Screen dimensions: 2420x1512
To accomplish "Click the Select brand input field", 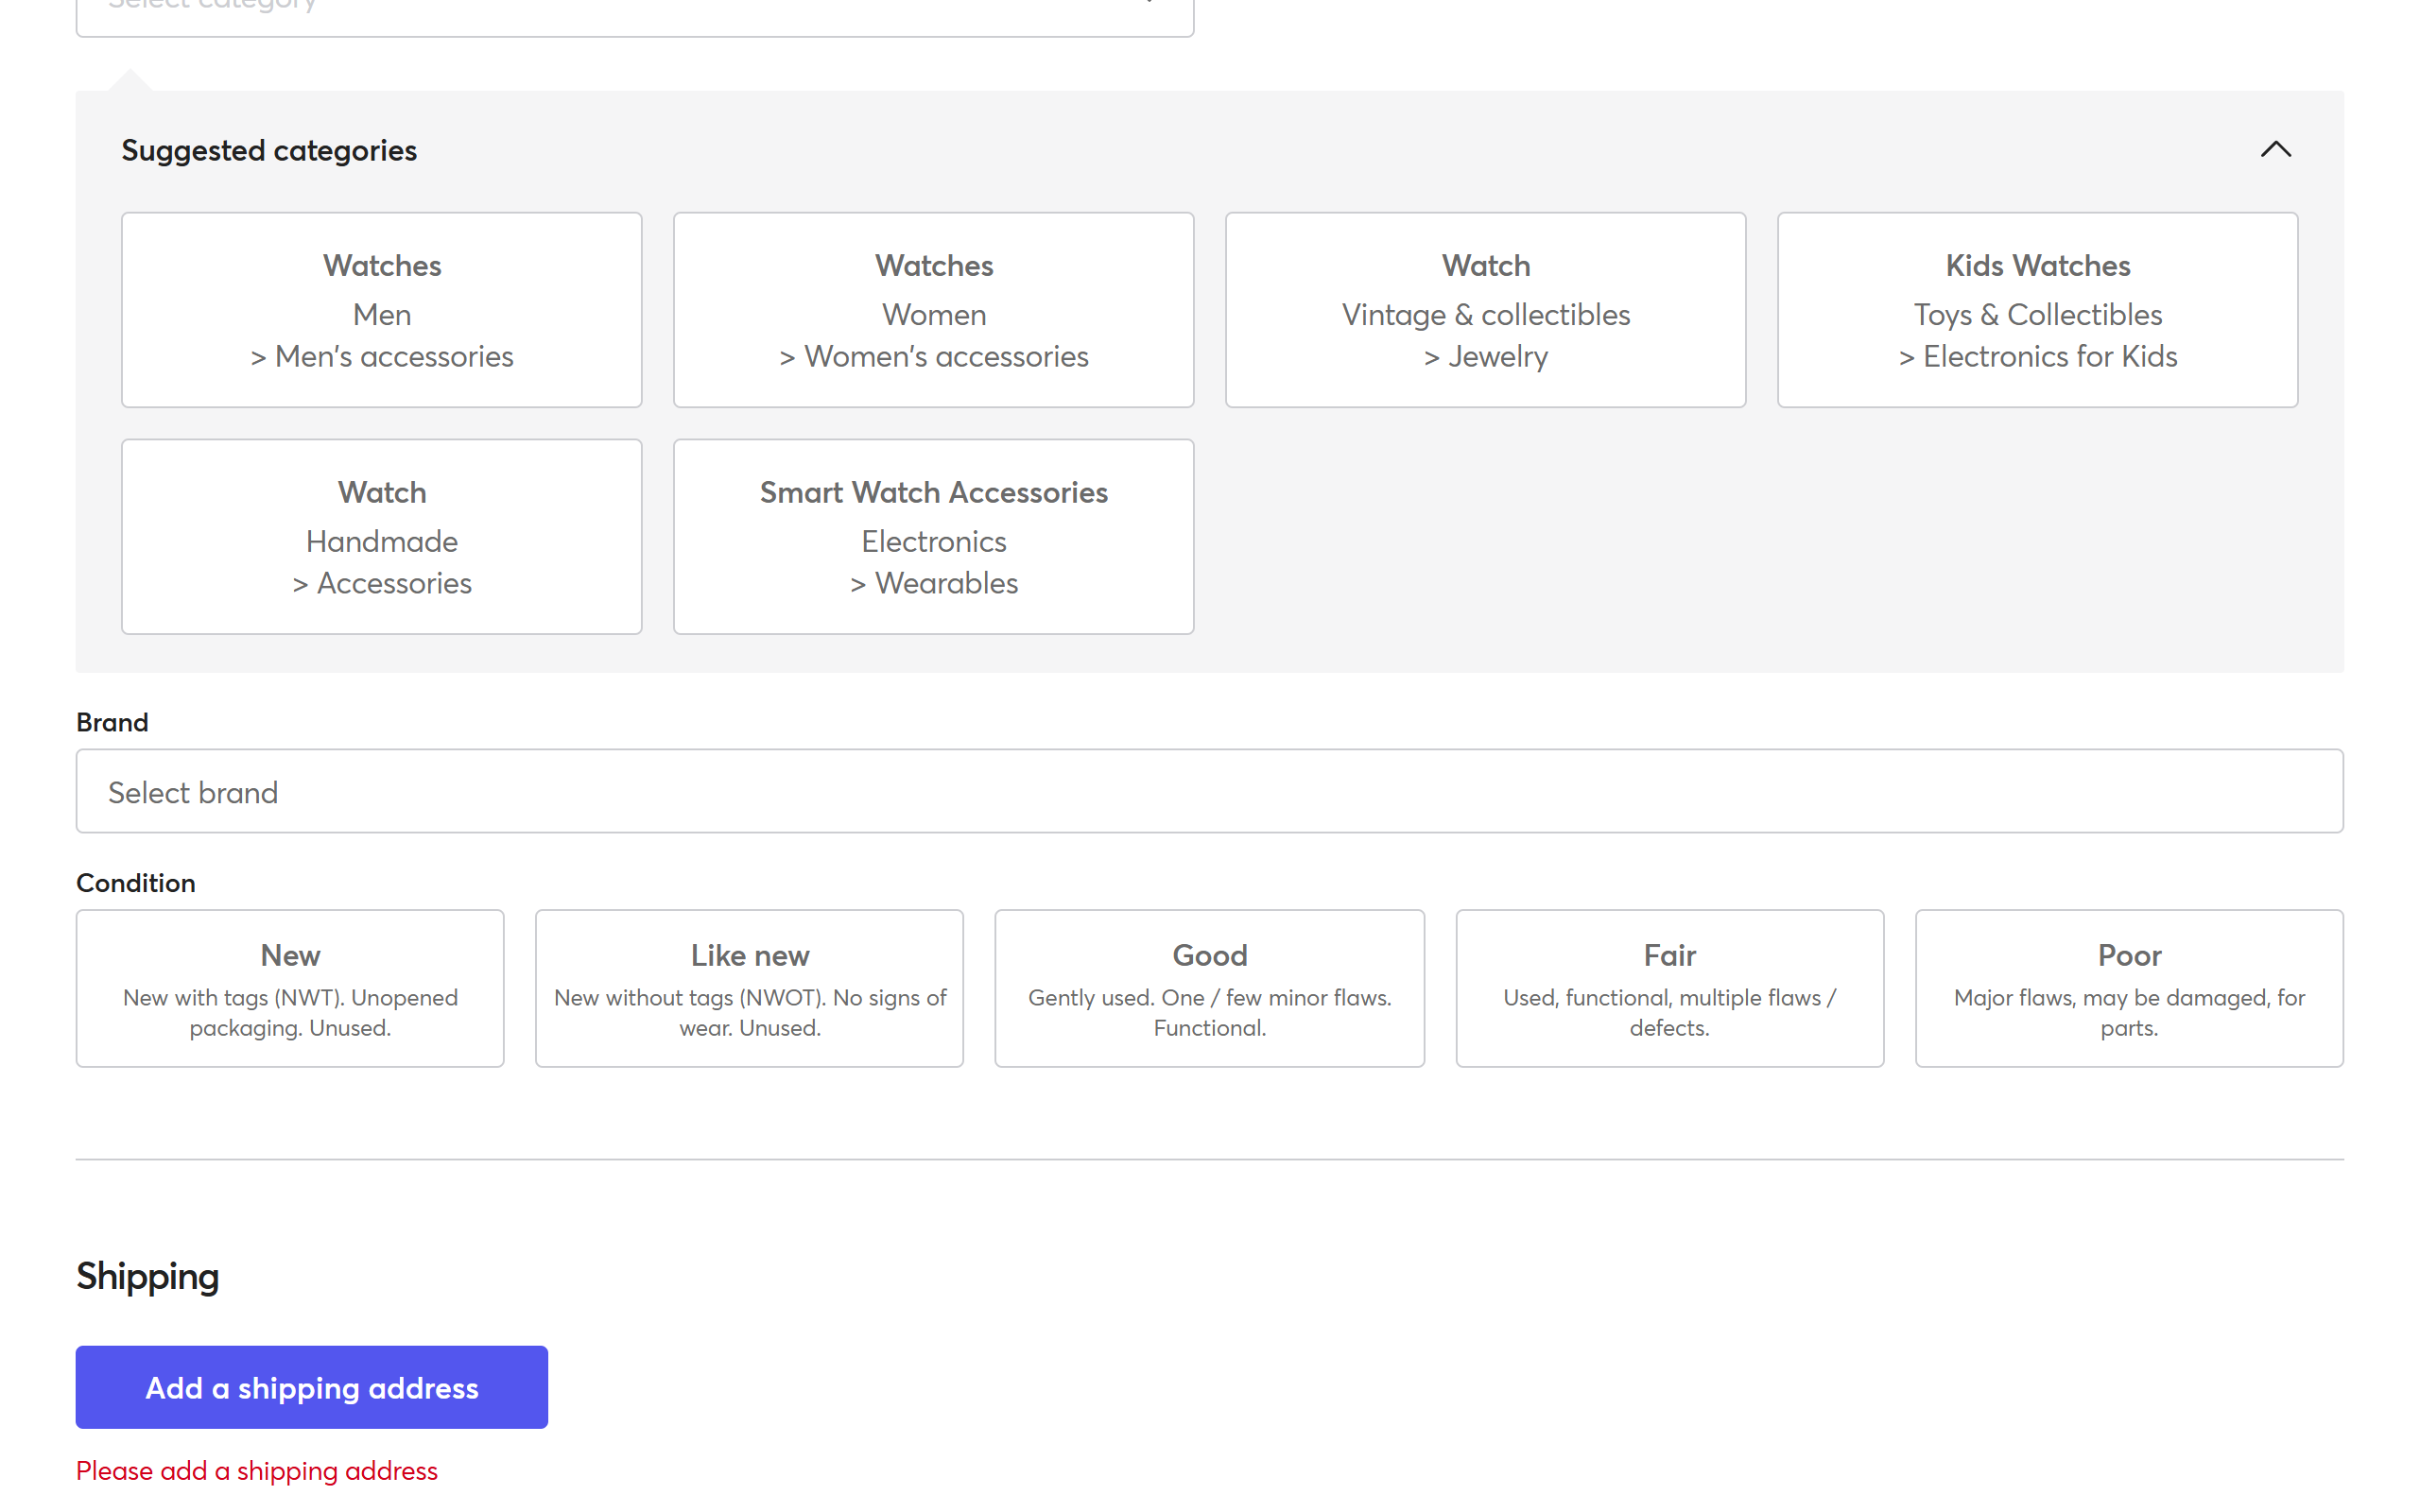I will coord(1210,791).
